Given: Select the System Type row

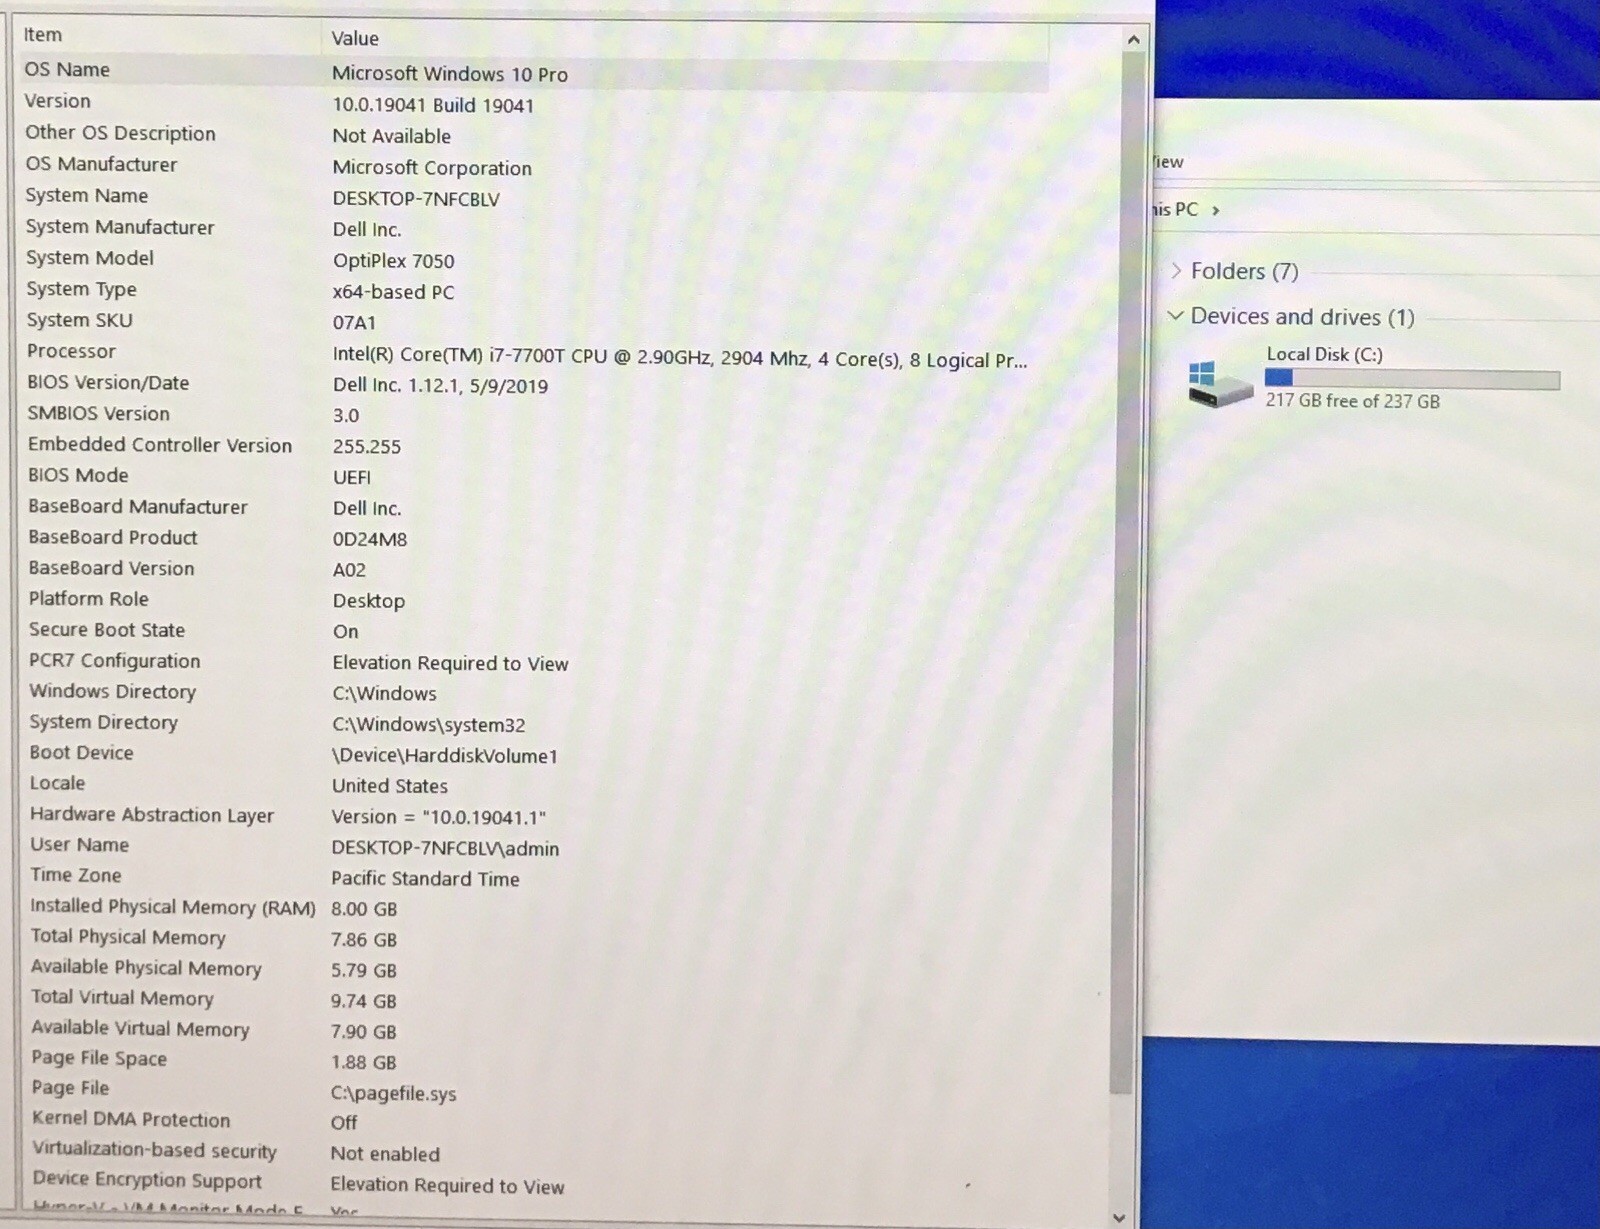Looking at the screenshot, I should (x=535, y=290).
